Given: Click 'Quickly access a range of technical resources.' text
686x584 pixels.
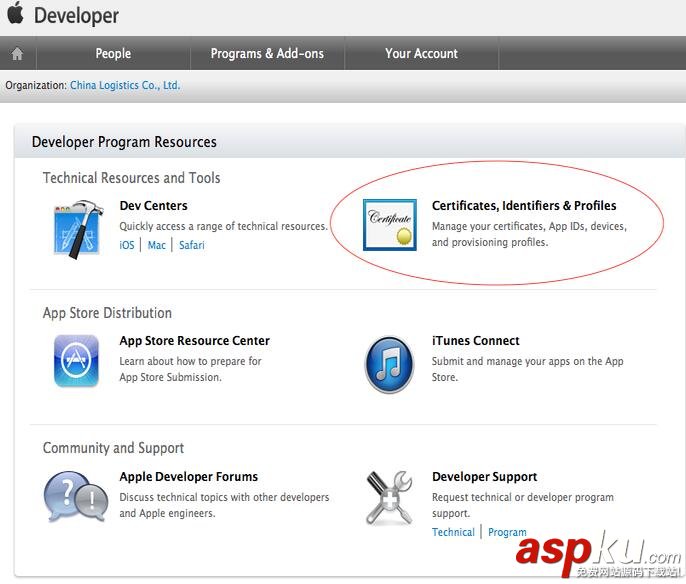Looking at the screenshot, I should (224, 226).
